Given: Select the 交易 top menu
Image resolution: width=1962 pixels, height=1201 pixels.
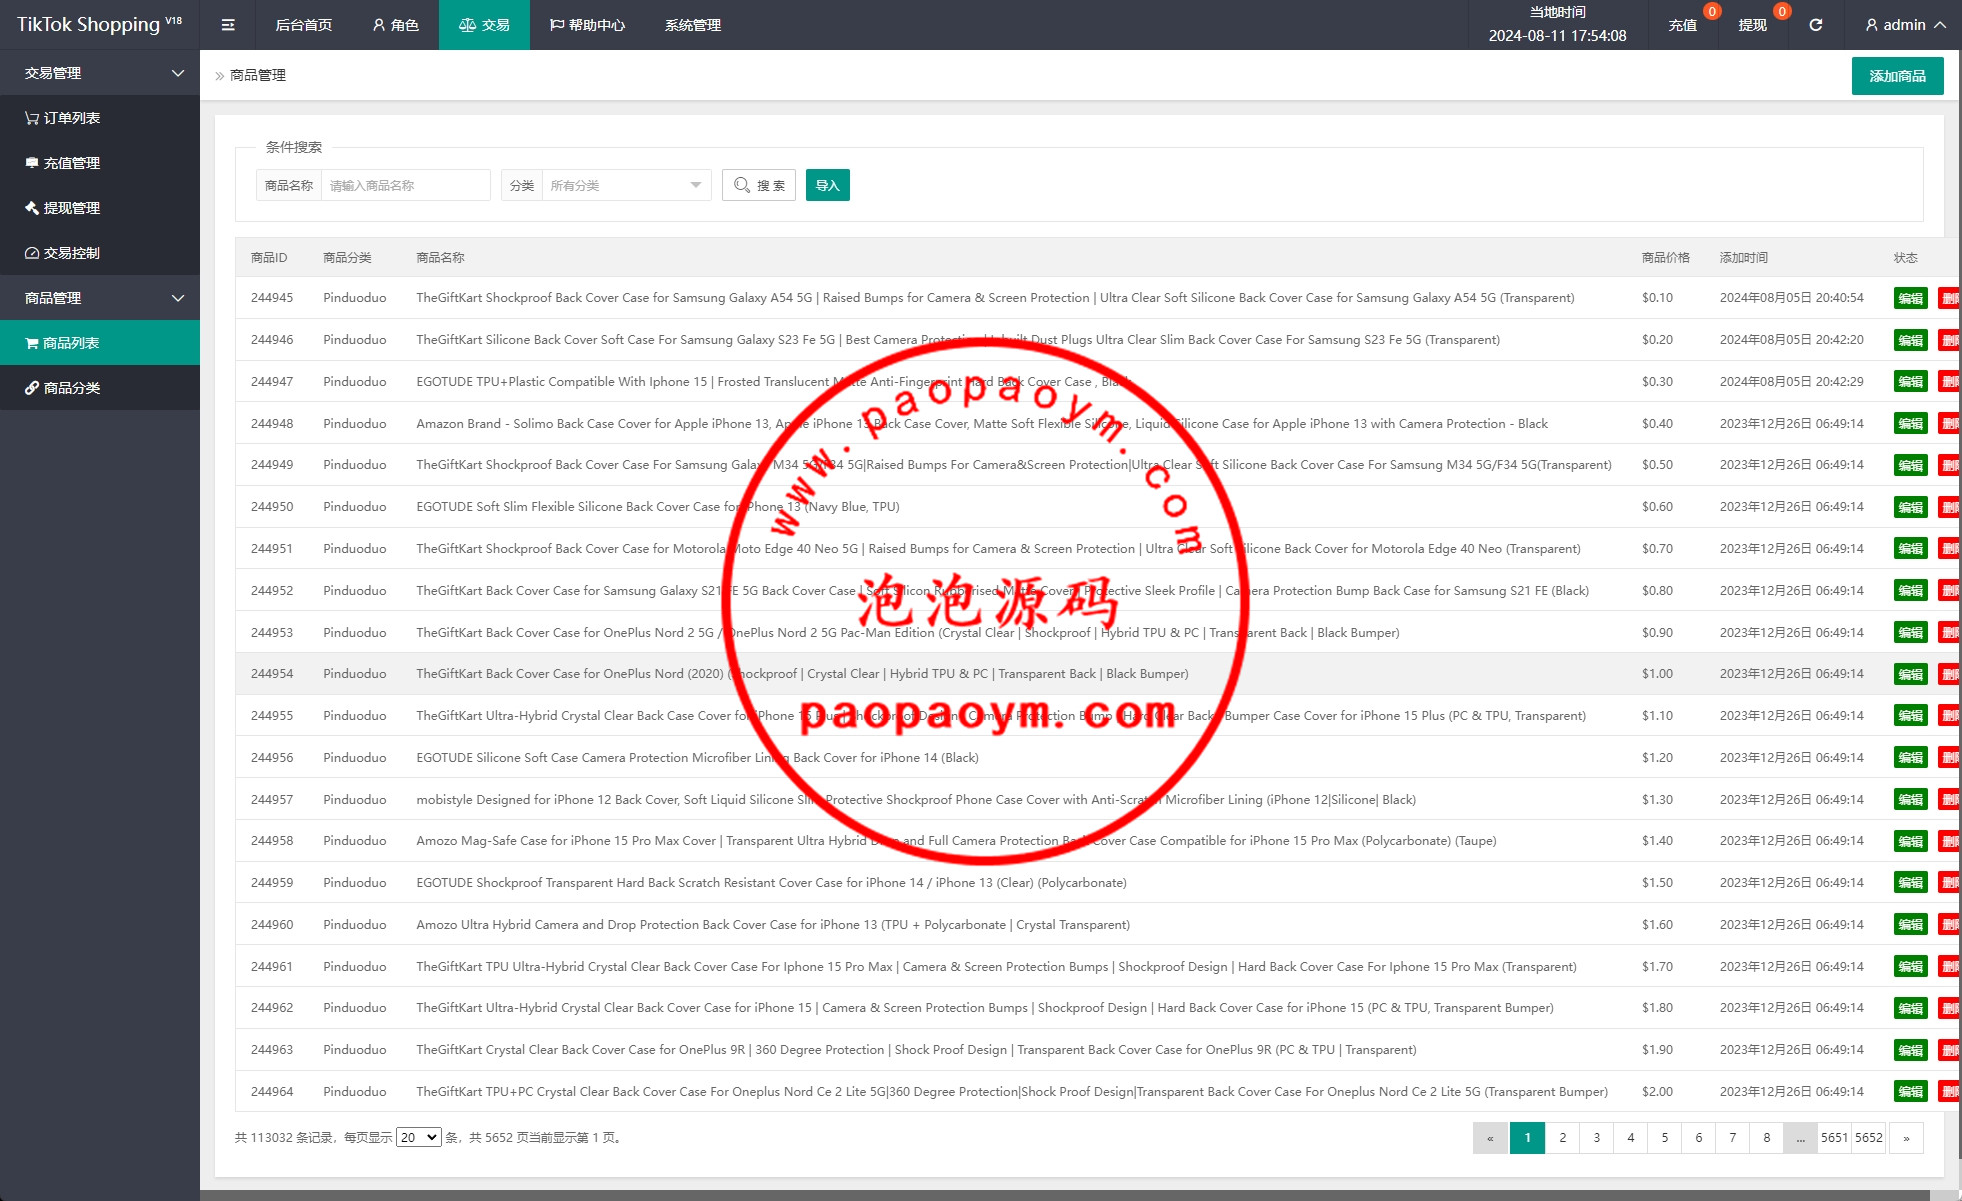Looking at the screenshot, I should [x=484, y=25].
